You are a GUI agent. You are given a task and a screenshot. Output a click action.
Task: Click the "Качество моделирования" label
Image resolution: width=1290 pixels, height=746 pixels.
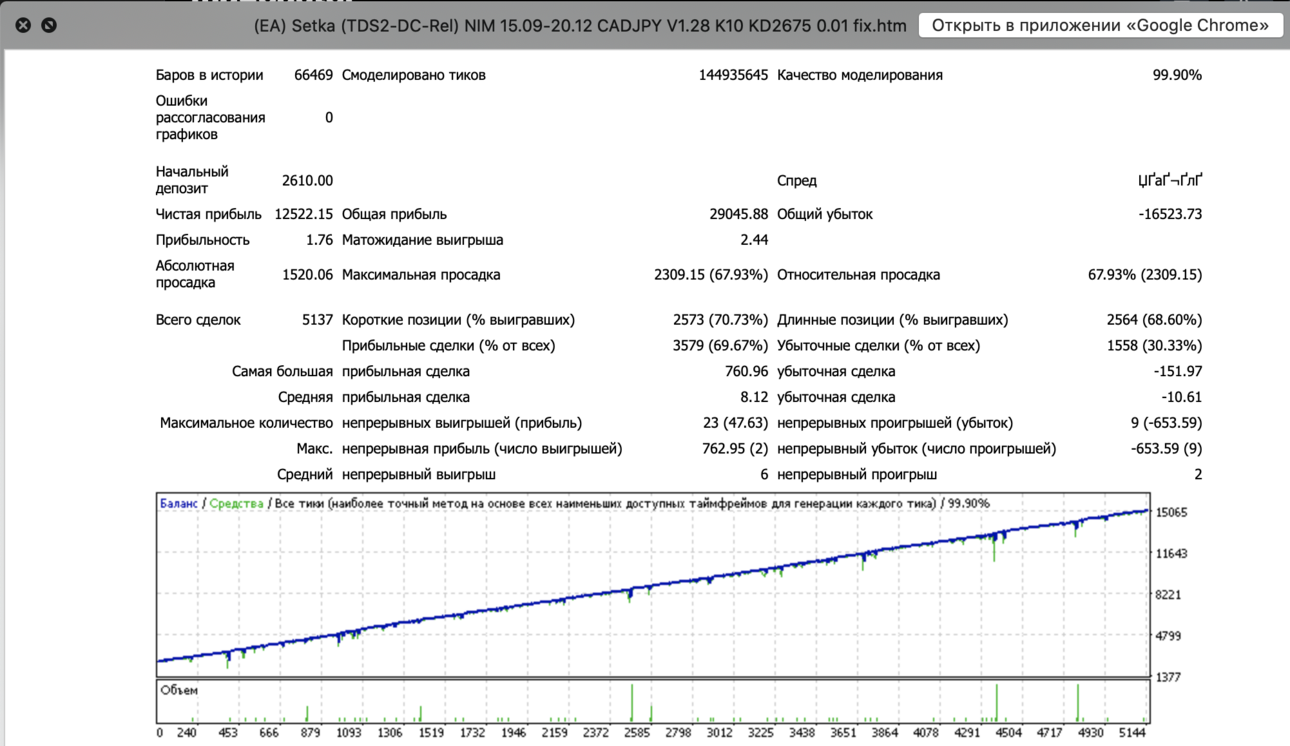click(x=860, y=75)
